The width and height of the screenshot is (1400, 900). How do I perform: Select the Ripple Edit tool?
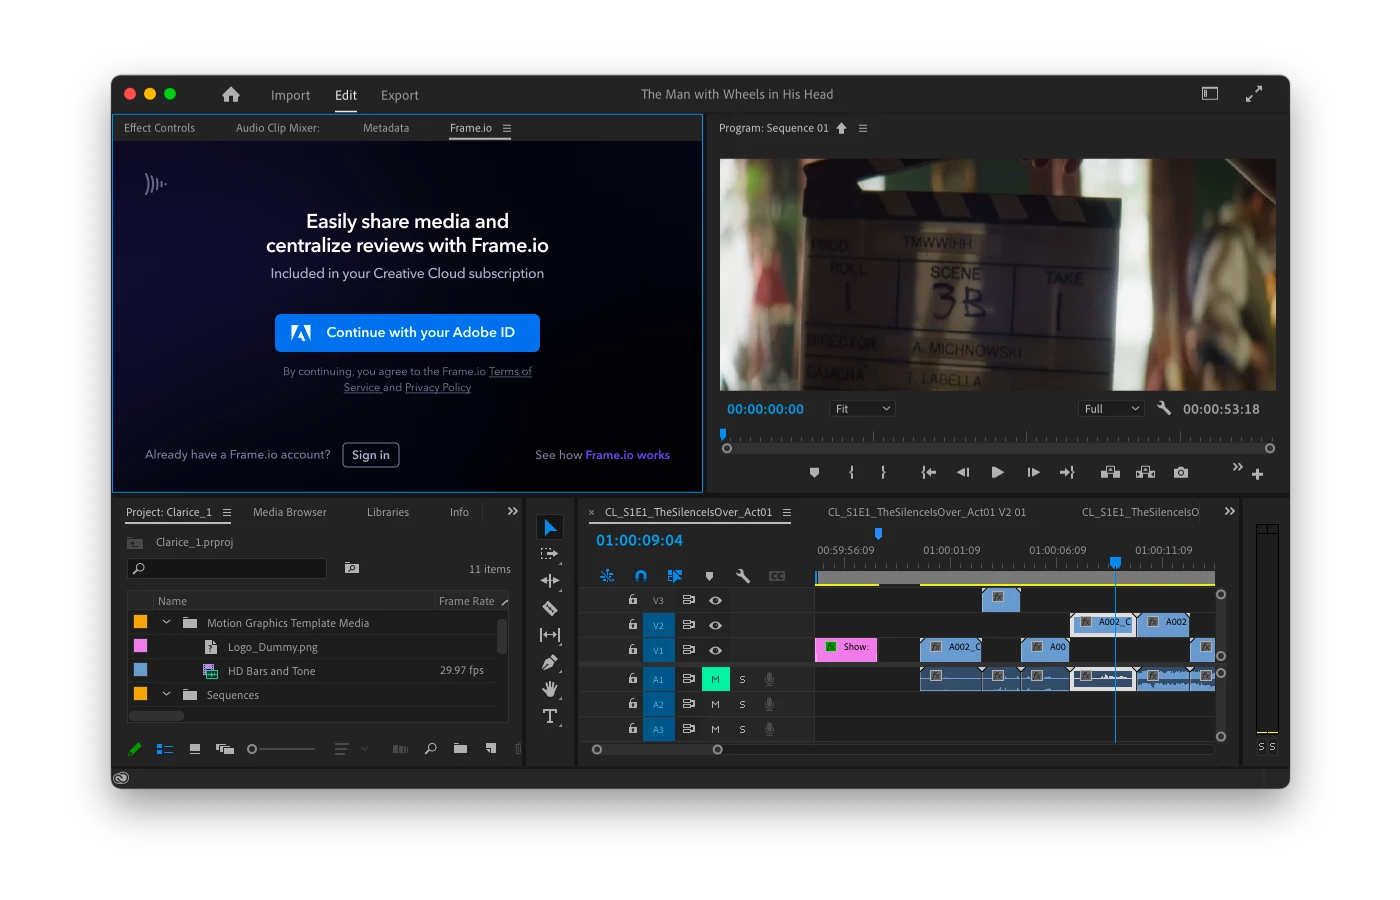(x=550, y=580)
